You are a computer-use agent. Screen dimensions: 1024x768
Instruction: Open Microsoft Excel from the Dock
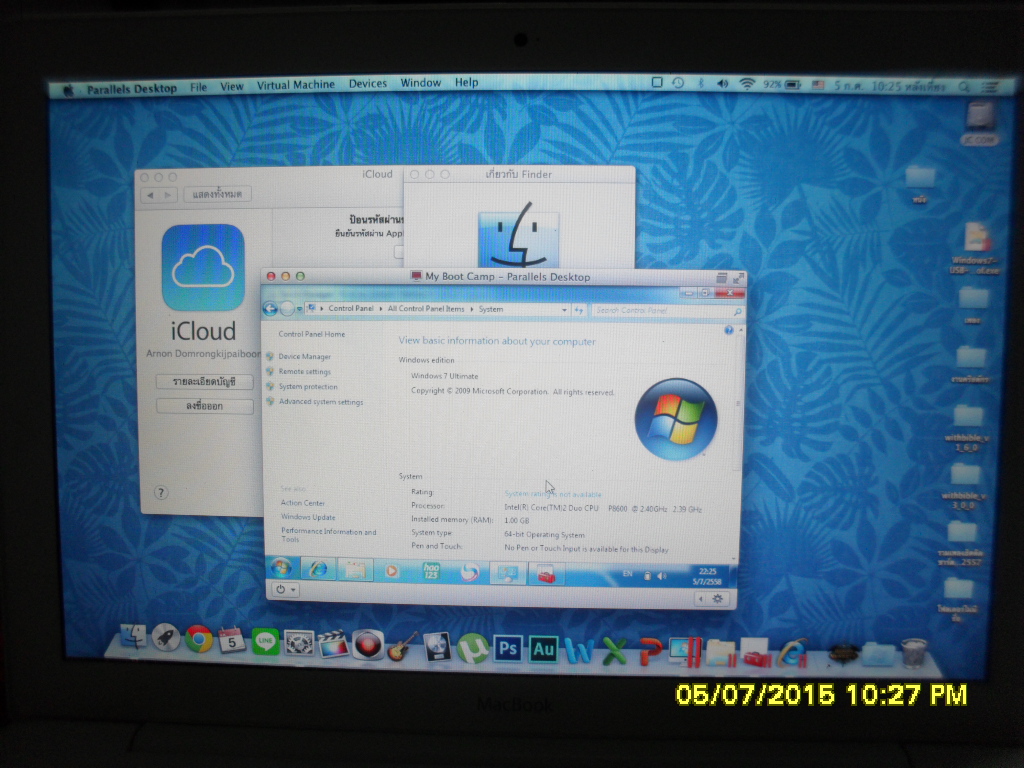(614, 652)
